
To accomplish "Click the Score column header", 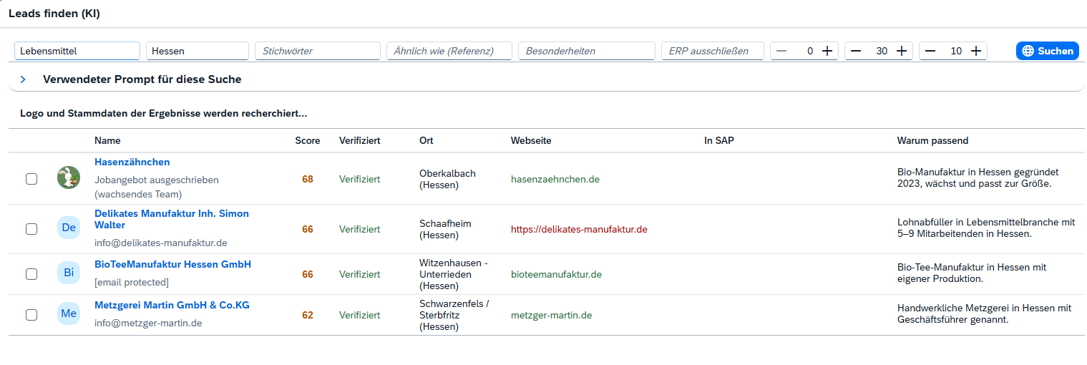I will pyautogui.click(x=307, y=141).
